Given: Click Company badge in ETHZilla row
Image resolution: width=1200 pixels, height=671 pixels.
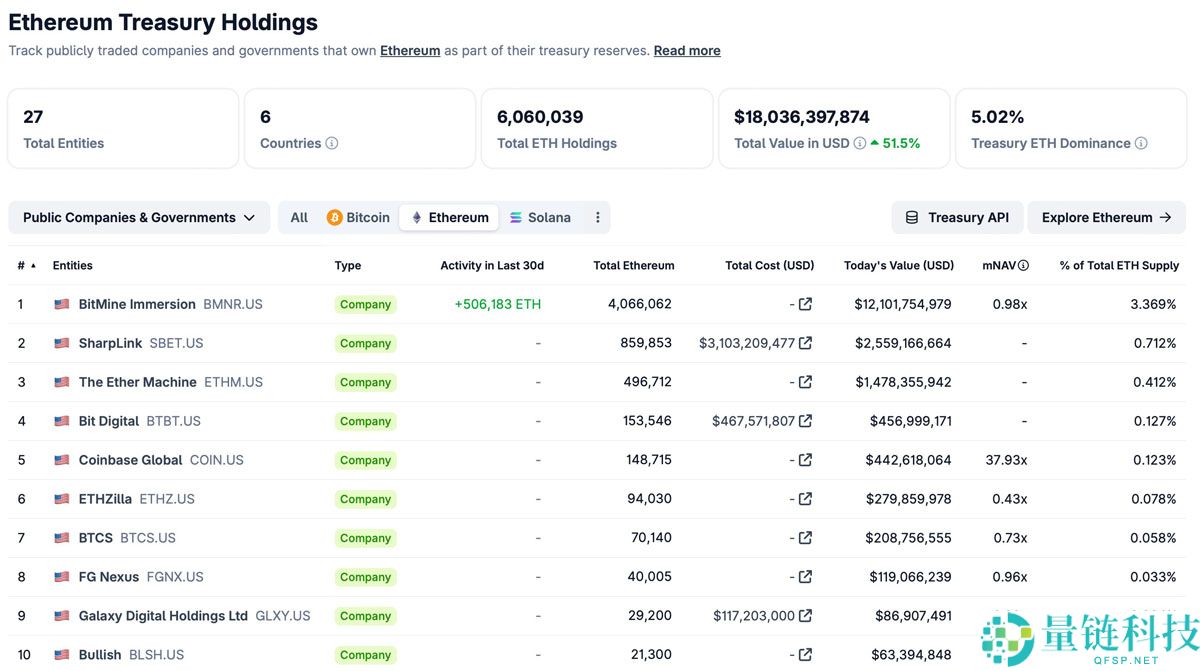Looking at the screenshot, I should (365, 499).
